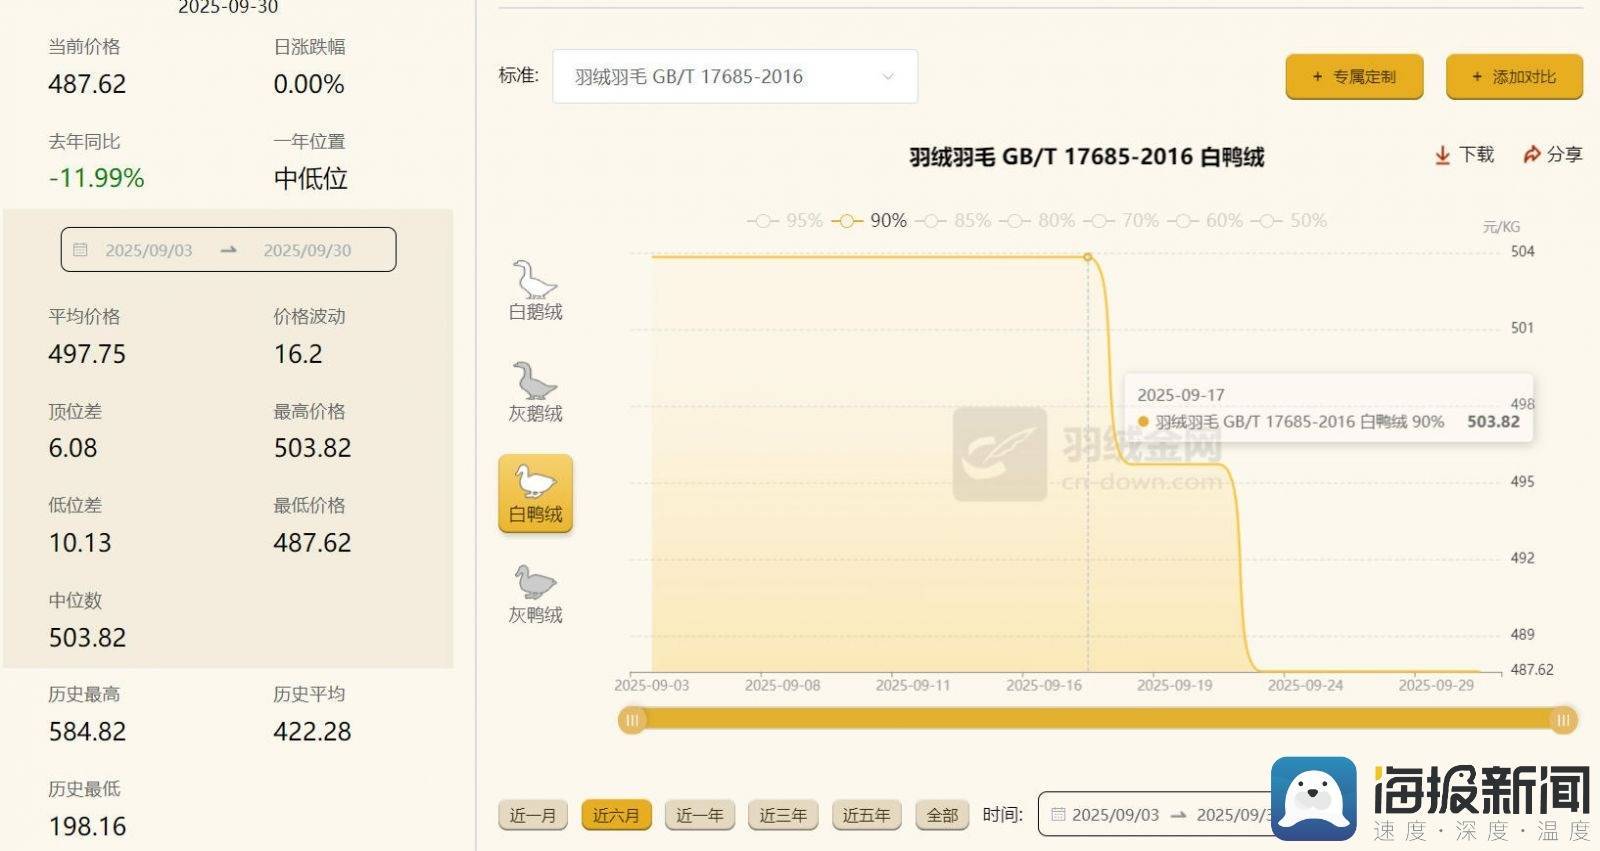Toggle the 85% legend series
Image resolution: width=1600 pixels, height=851 pixels.
[954, 221]
